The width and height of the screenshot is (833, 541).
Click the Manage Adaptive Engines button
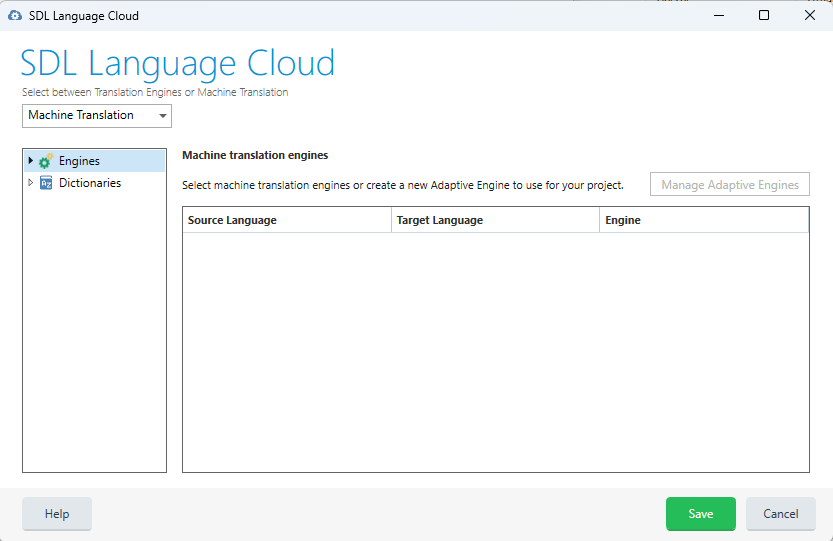point(729,184)
